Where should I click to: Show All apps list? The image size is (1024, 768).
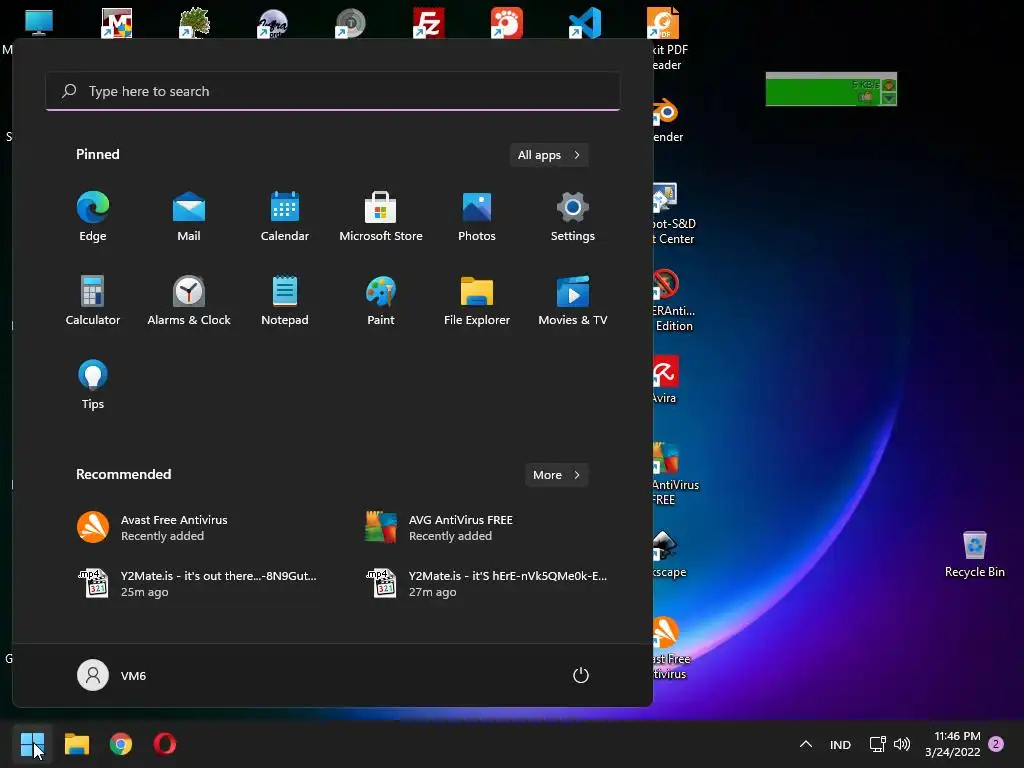click(x=549, y=155)
